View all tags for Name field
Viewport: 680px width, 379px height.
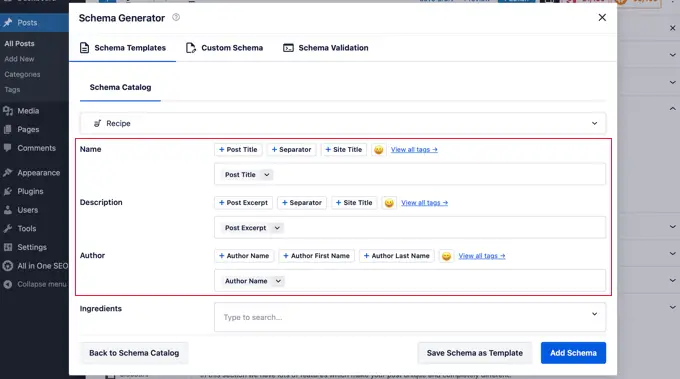coord(414,150)
